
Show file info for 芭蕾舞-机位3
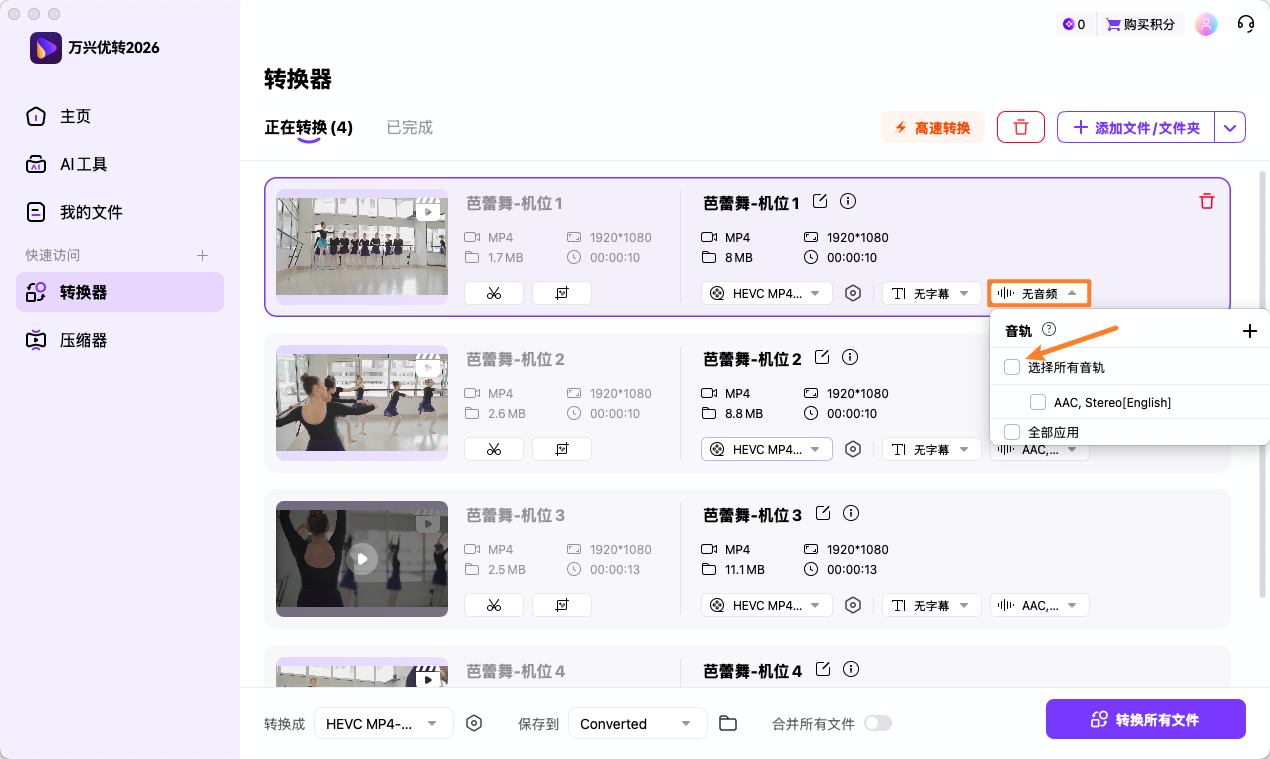tap(851, 514)
